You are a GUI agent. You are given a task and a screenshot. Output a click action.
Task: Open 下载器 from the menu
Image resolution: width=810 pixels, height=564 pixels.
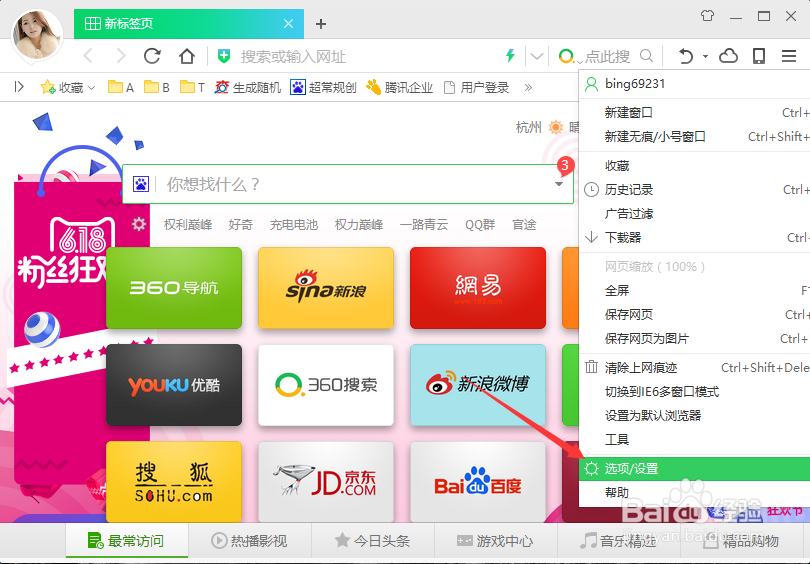694,238
